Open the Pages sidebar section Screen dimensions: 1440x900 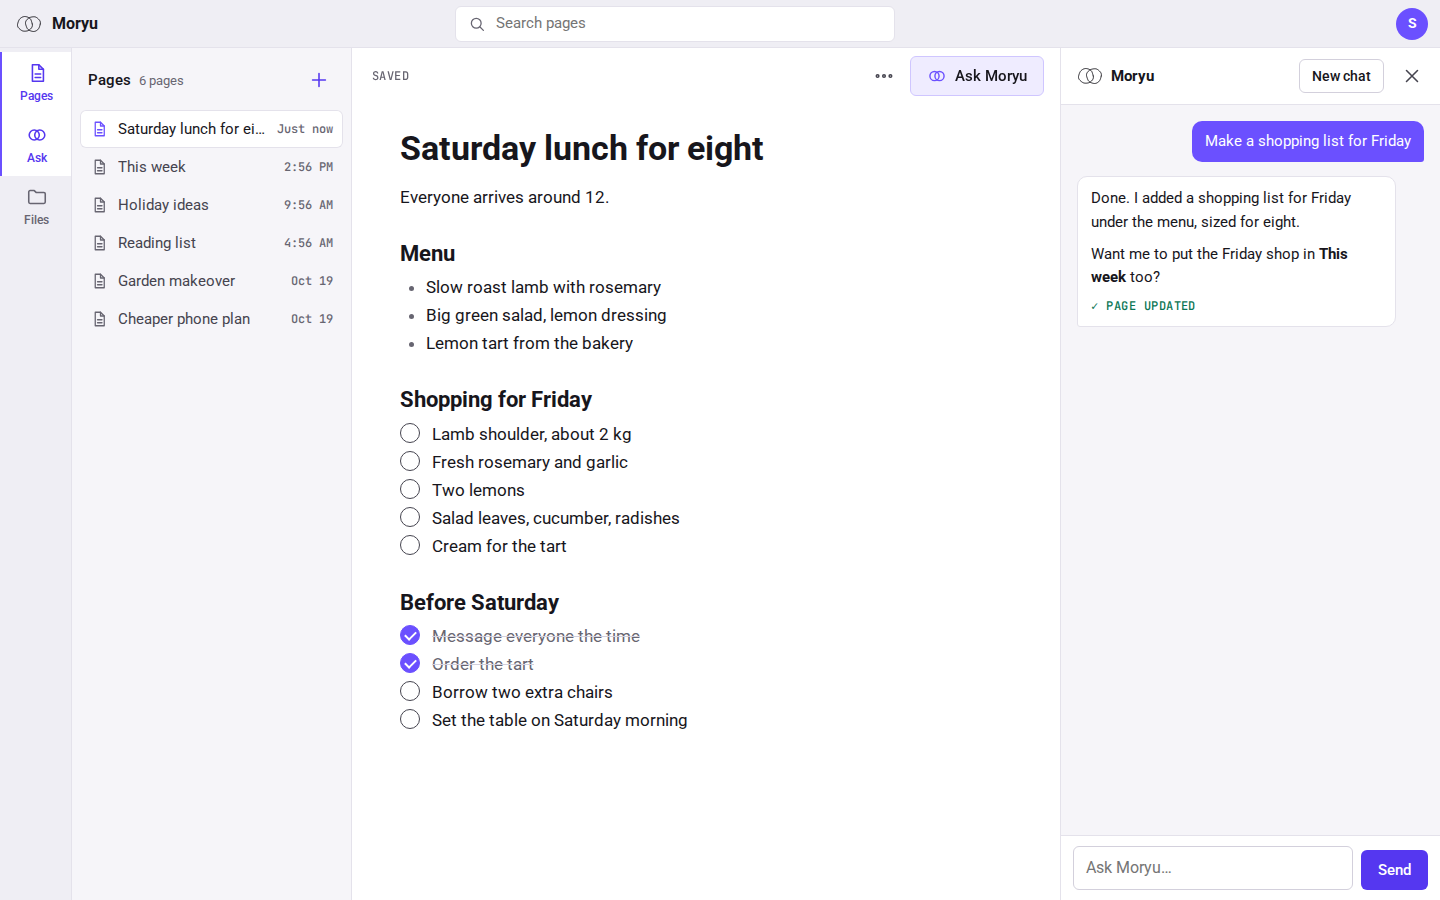[37, 82]
